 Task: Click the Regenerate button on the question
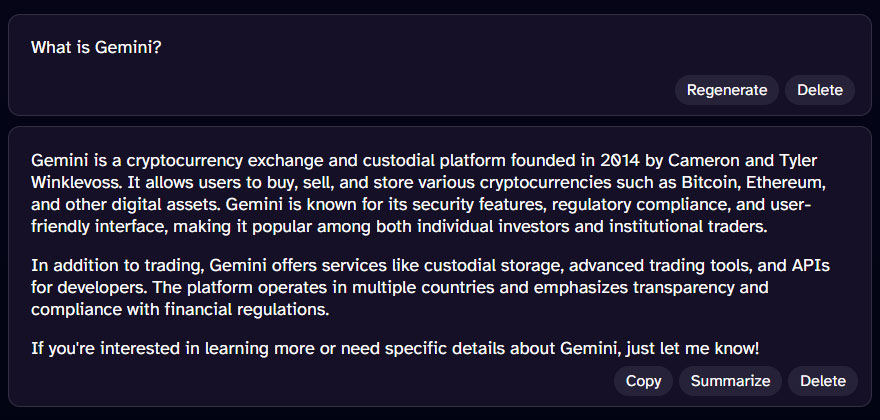[x=727, y=90]
